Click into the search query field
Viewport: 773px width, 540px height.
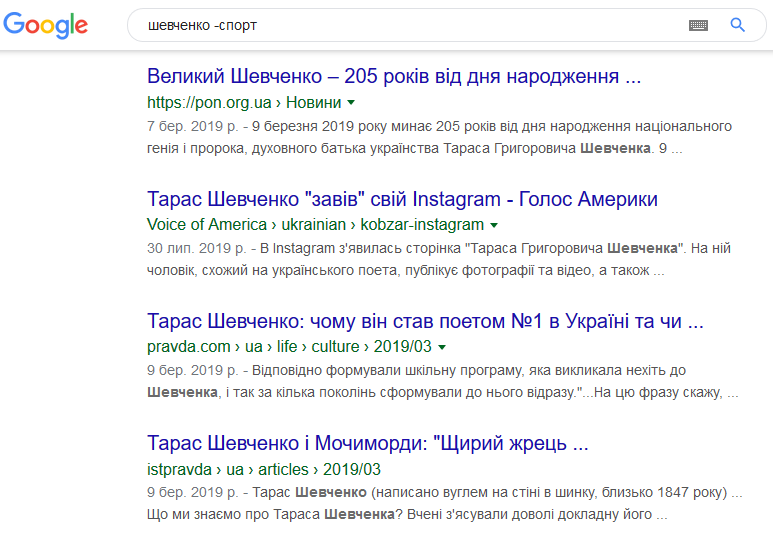409,25
